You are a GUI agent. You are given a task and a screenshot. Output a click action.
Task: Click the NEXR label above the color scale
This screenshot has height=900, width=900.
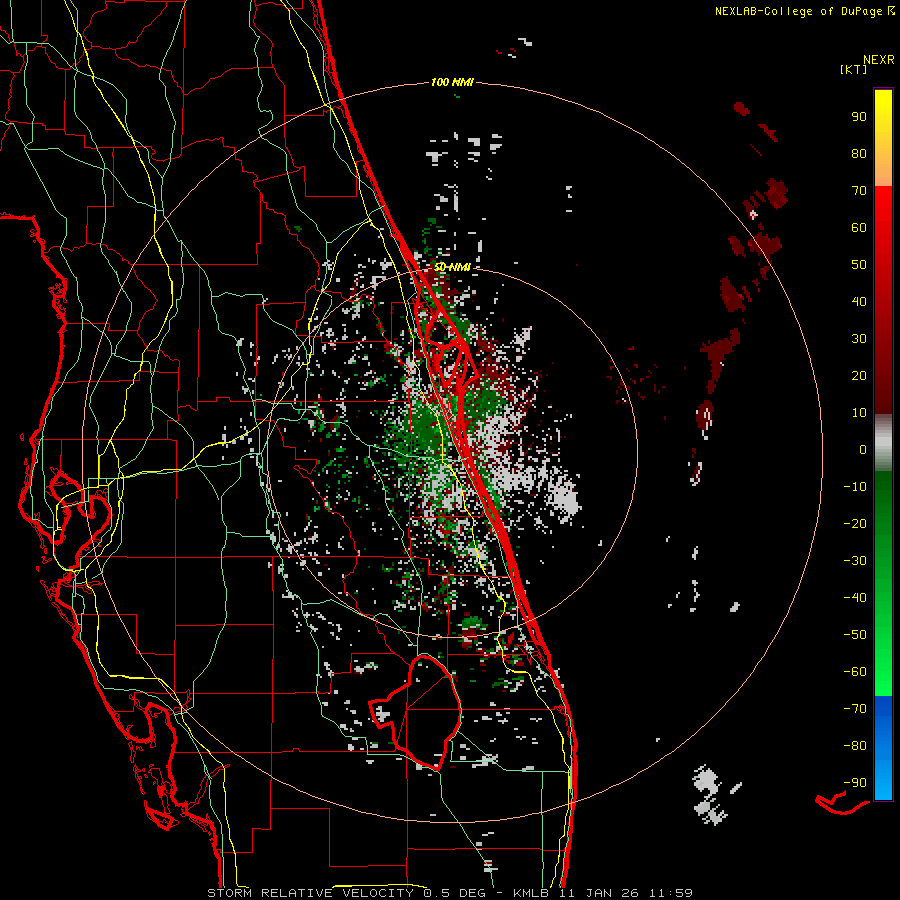(x=878, y=60)
